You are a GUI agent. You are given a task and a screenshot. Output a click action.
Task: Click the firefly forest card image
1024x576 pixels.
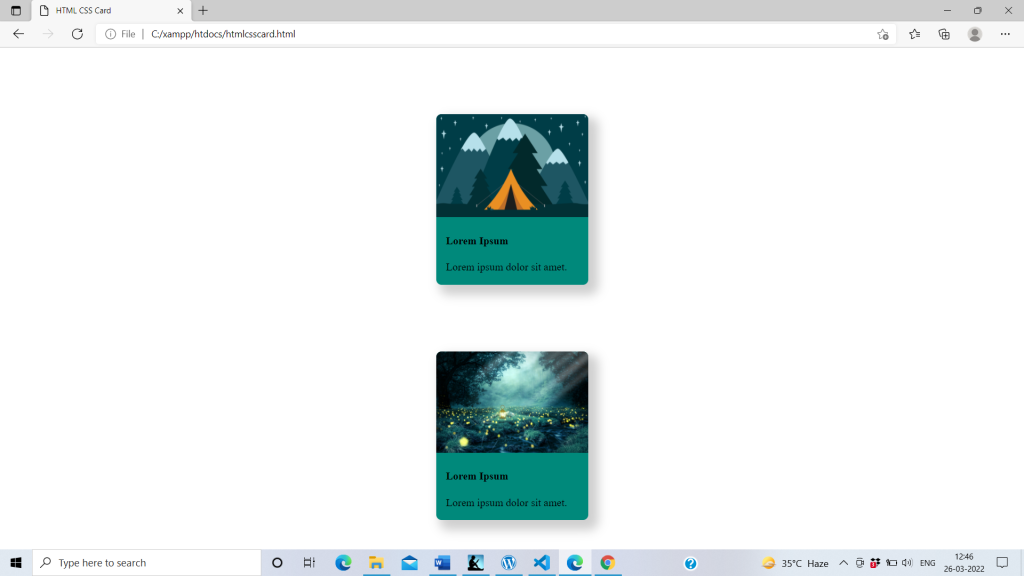[x=512, y=402]
